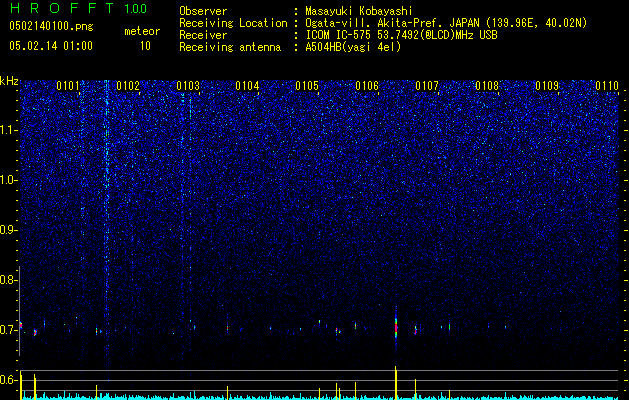Click the 0101 time marker
Screen dimensions: 629x400
67,86
